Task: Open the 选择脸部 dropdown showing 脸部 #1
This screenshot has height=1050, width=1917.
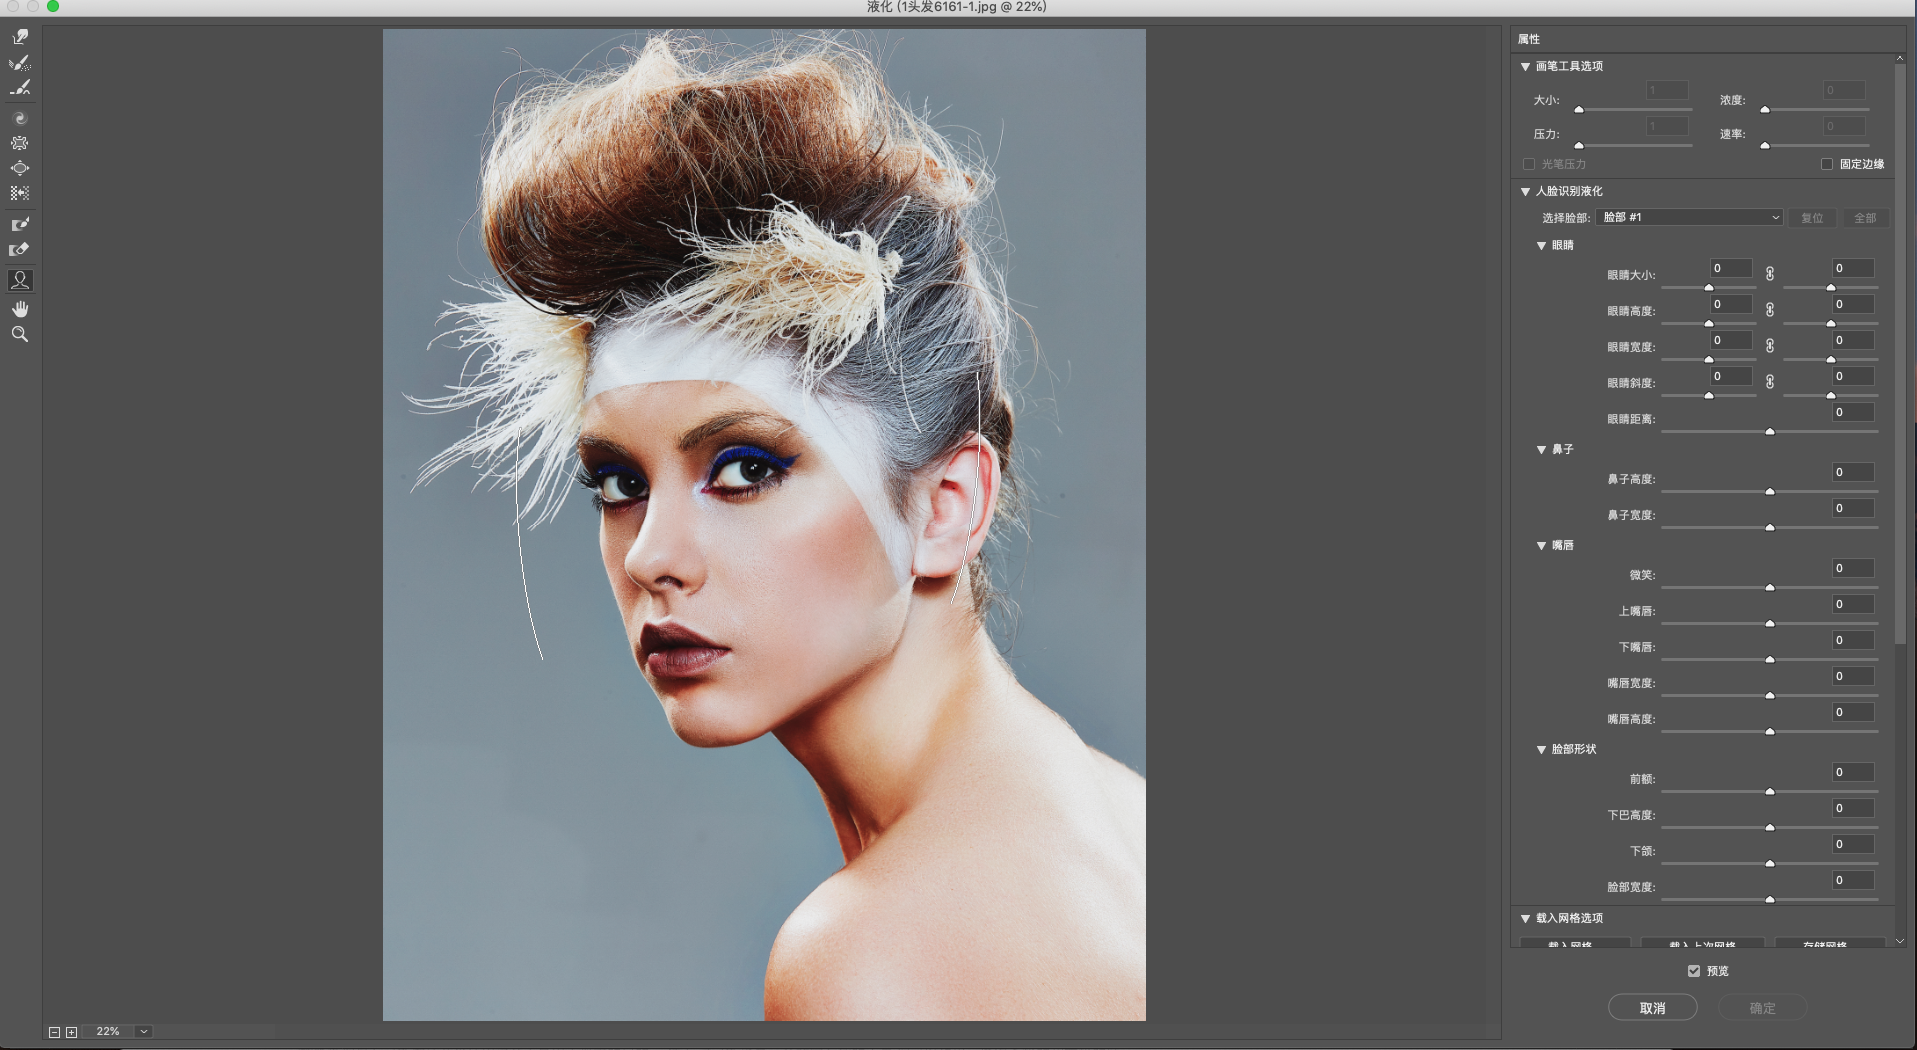Action: [1691, 217]
